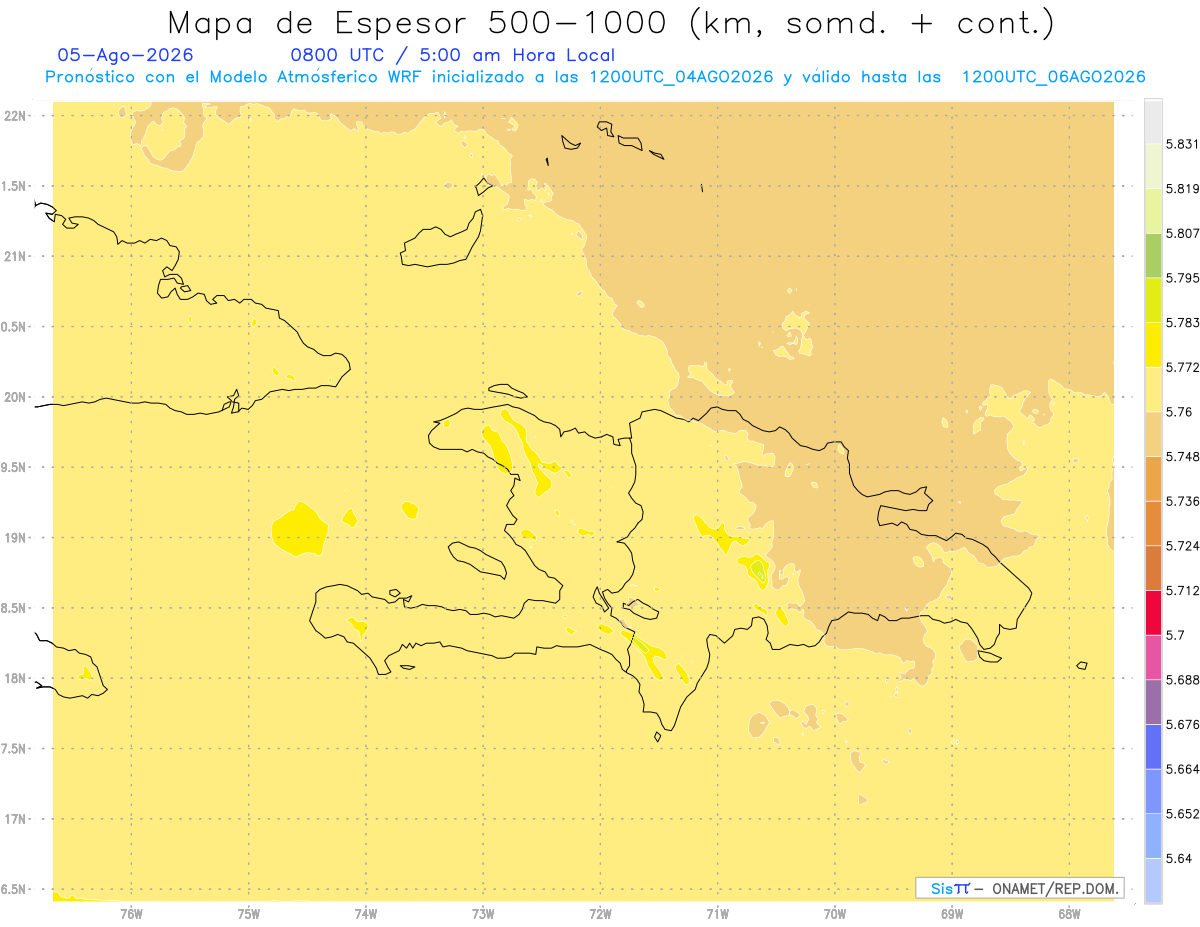Screen dimensions: 1200x927
Task: Click the colorbar value '5.831'
Action: click(x=1183, y=145)
